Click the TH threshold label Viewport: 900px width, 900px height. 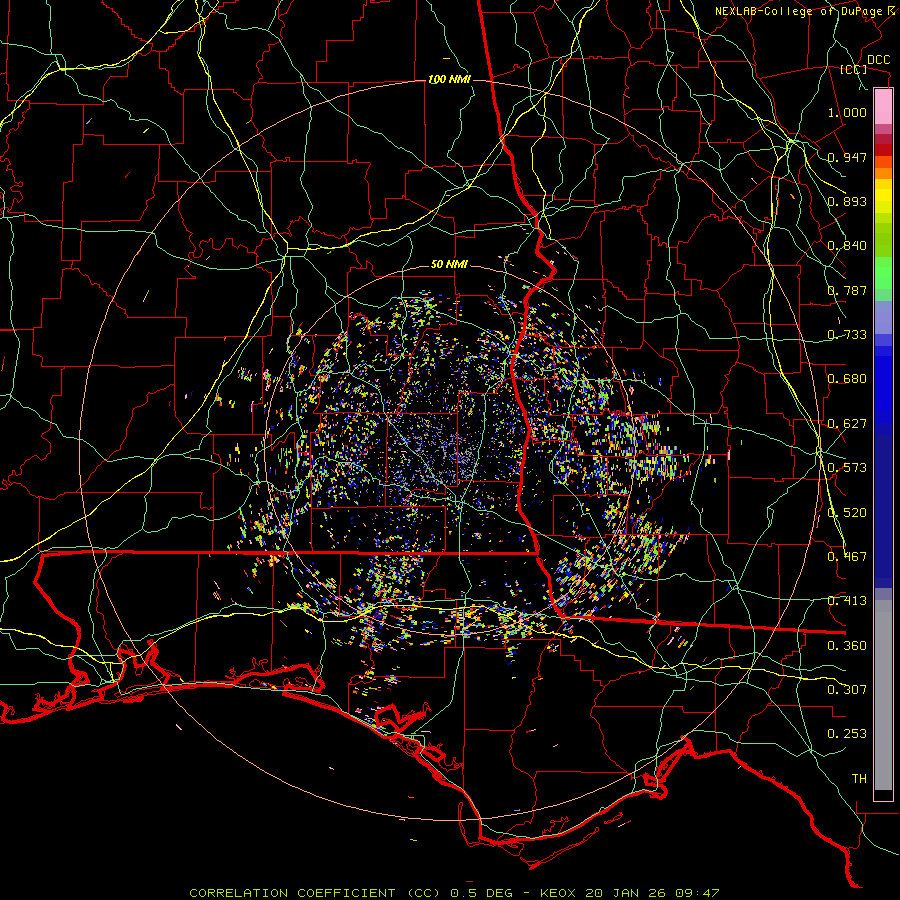click(859, 779)
